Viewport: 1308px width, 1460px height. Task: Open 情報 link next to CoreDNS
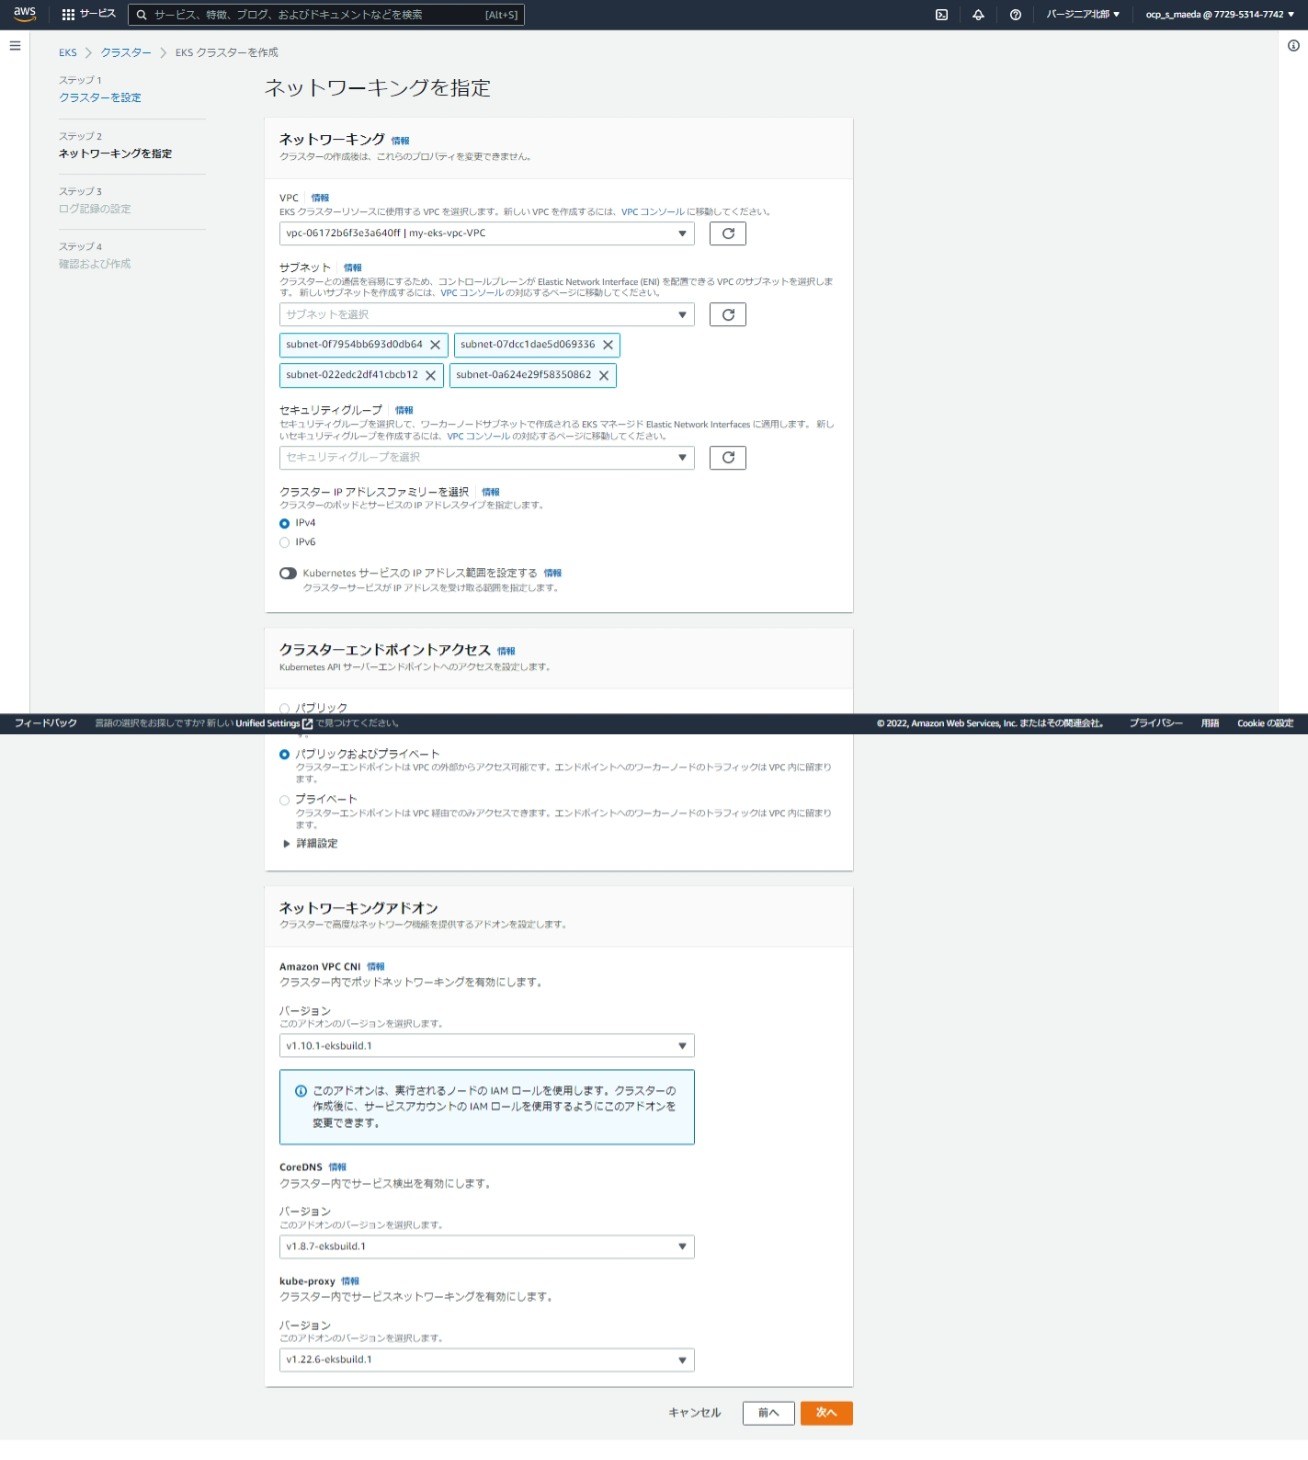338,1167
